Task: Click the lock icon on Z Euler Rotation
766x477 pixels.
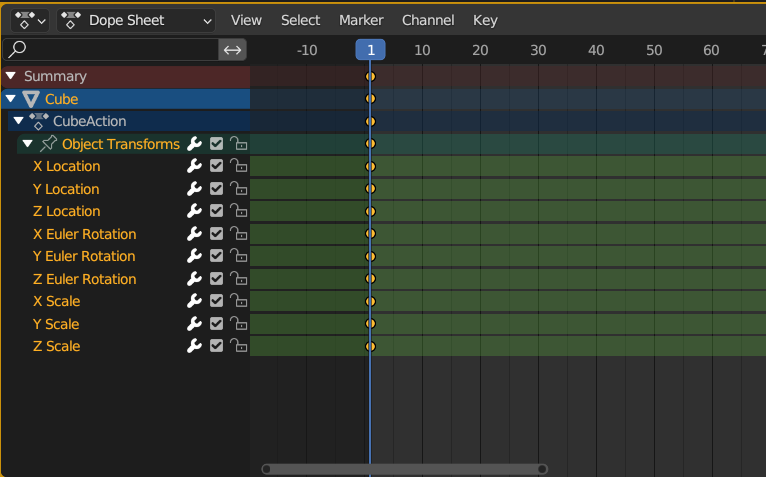Action: pos(238,279)
